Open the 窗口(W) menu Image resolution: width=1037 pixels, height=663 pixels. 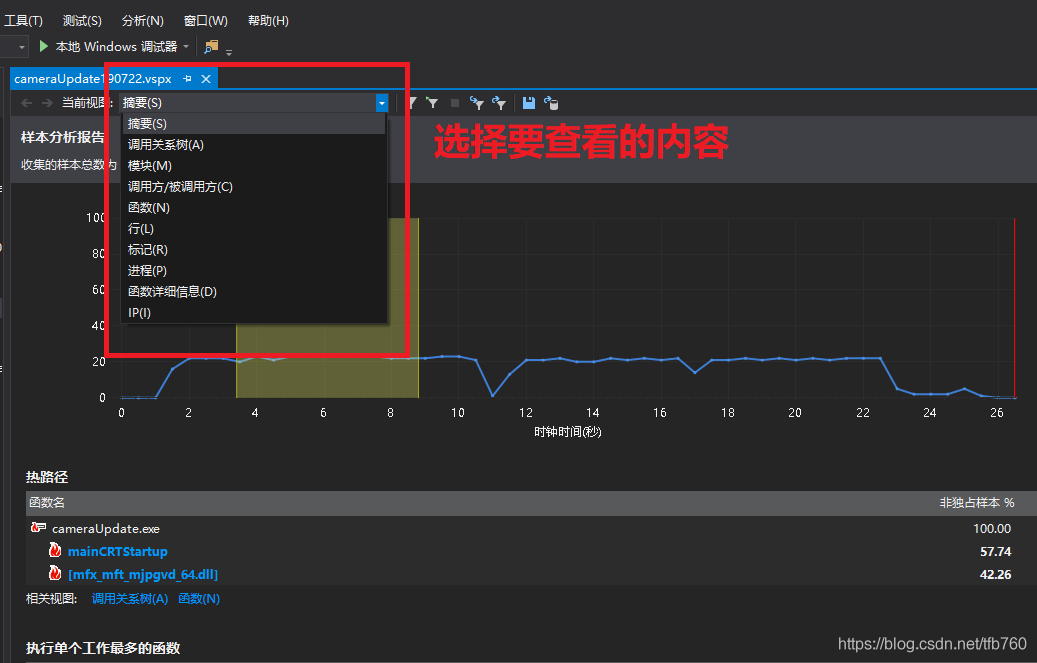coord(205,21)
